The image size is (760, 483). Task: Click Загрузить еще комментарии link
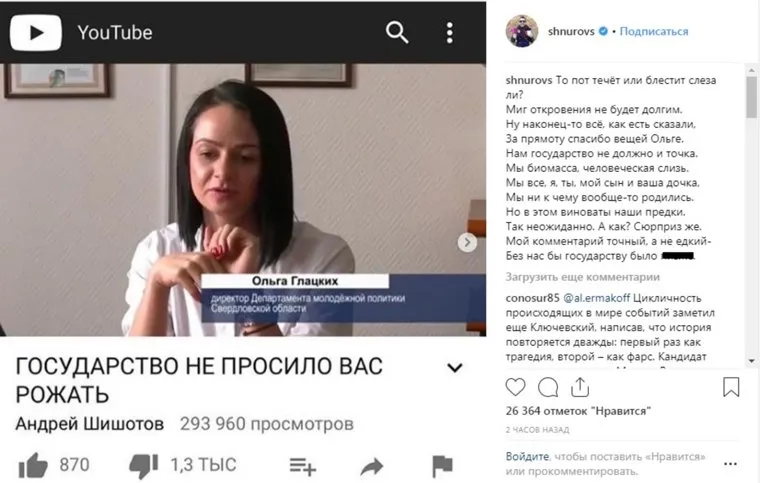point(583,277)
